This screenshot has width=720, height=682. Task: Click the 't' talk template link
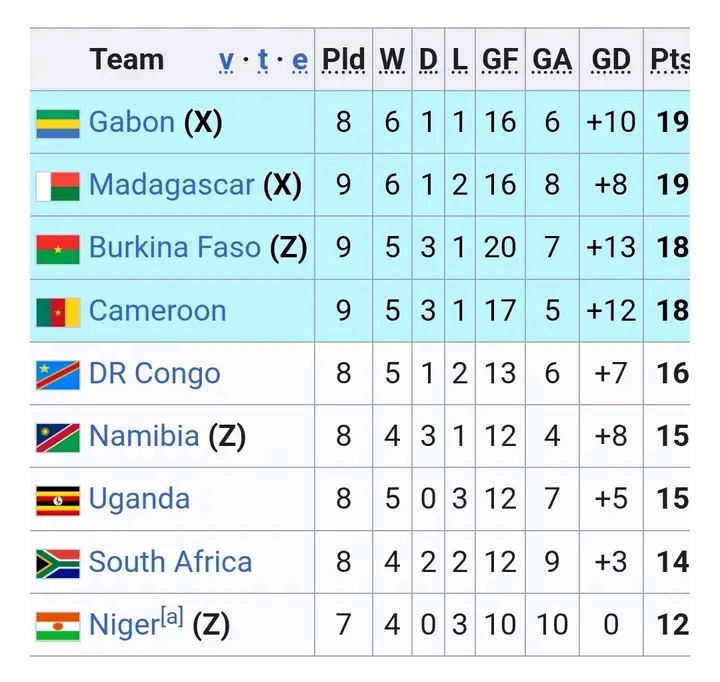pyautogui.click(x=263, y=60)
